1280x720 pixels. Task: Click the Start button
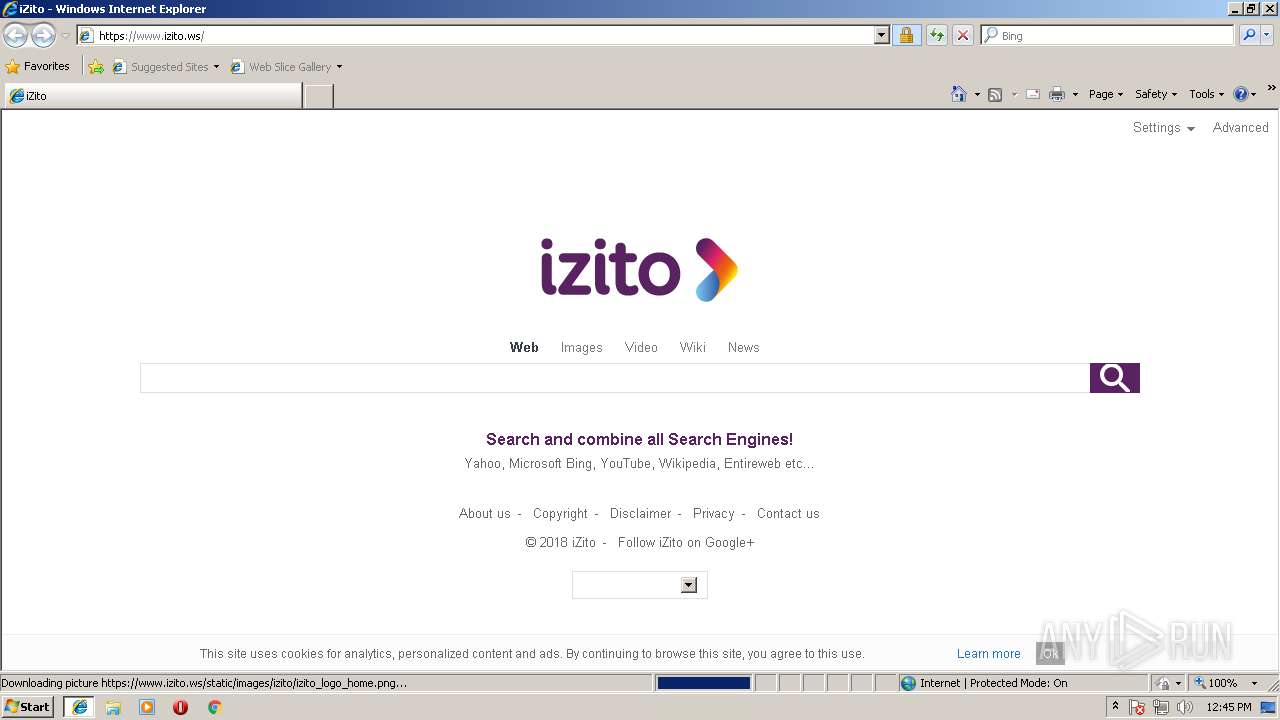[x=28, y=707]
